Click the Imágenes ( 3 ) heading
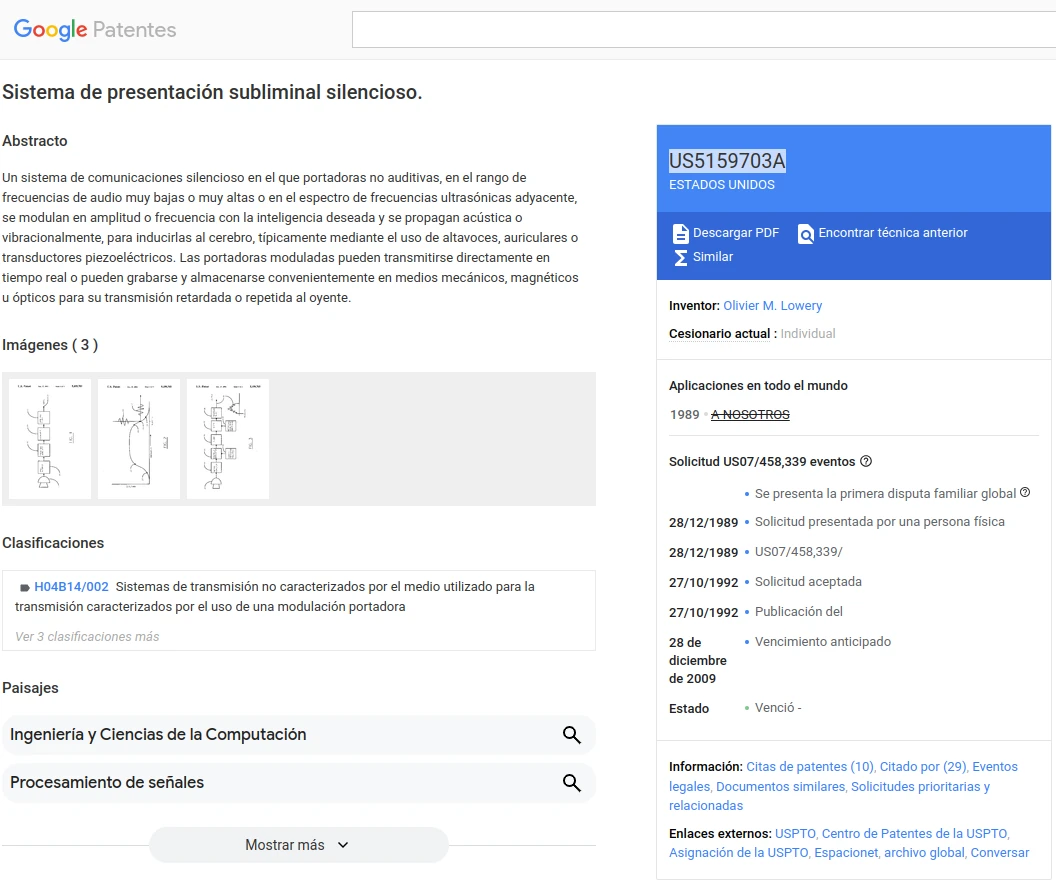The image size is (1056, 883). tap(50, 345)
